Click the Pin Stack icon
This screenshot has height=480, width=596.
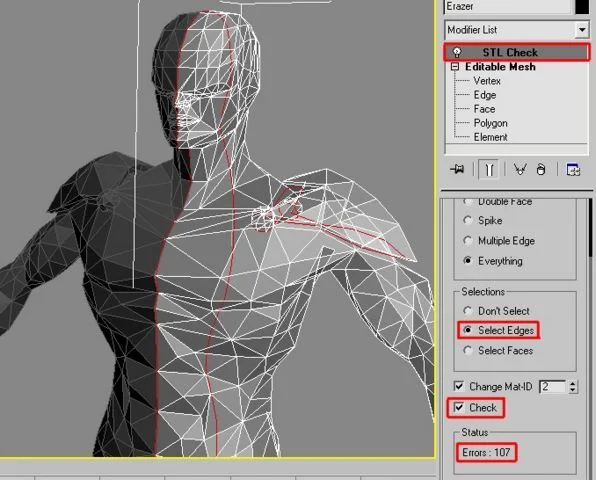point(457,169)
